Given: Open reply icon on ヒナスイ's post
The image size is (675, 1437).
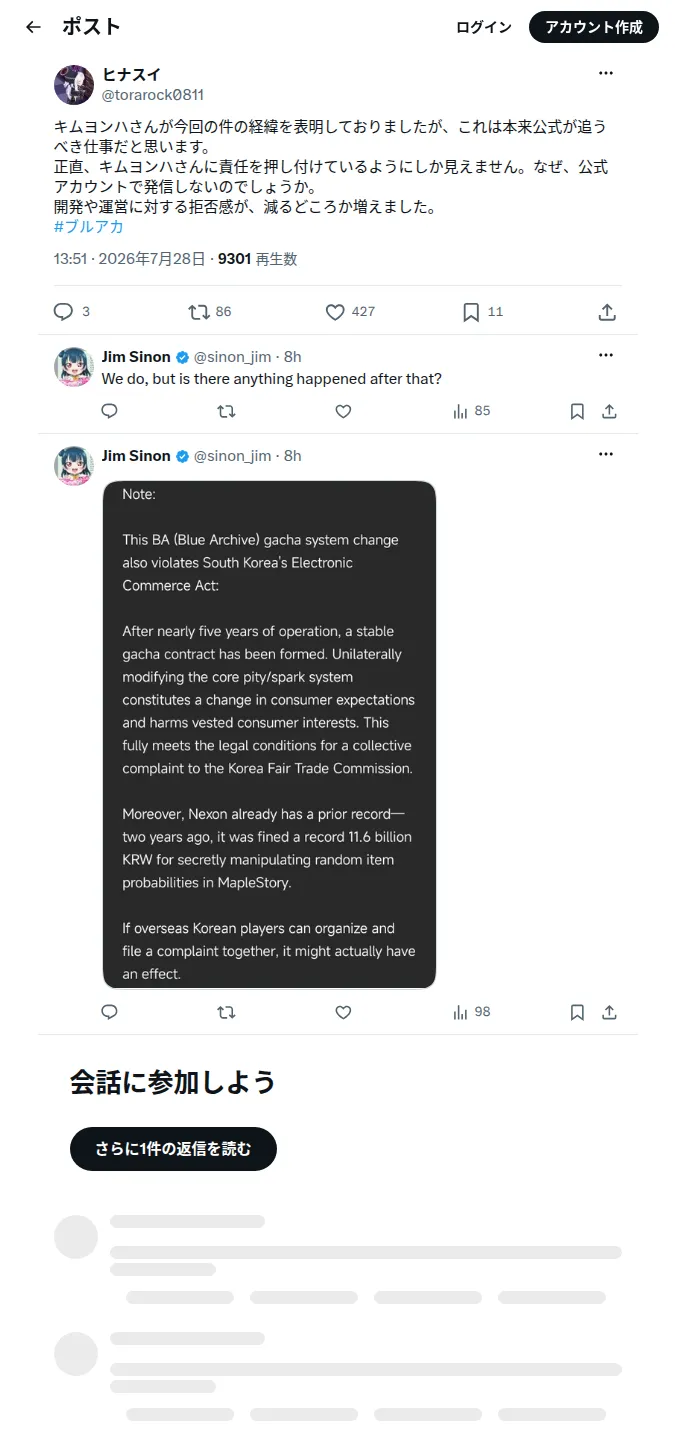Looking at the screenshot, I should 64,312.
